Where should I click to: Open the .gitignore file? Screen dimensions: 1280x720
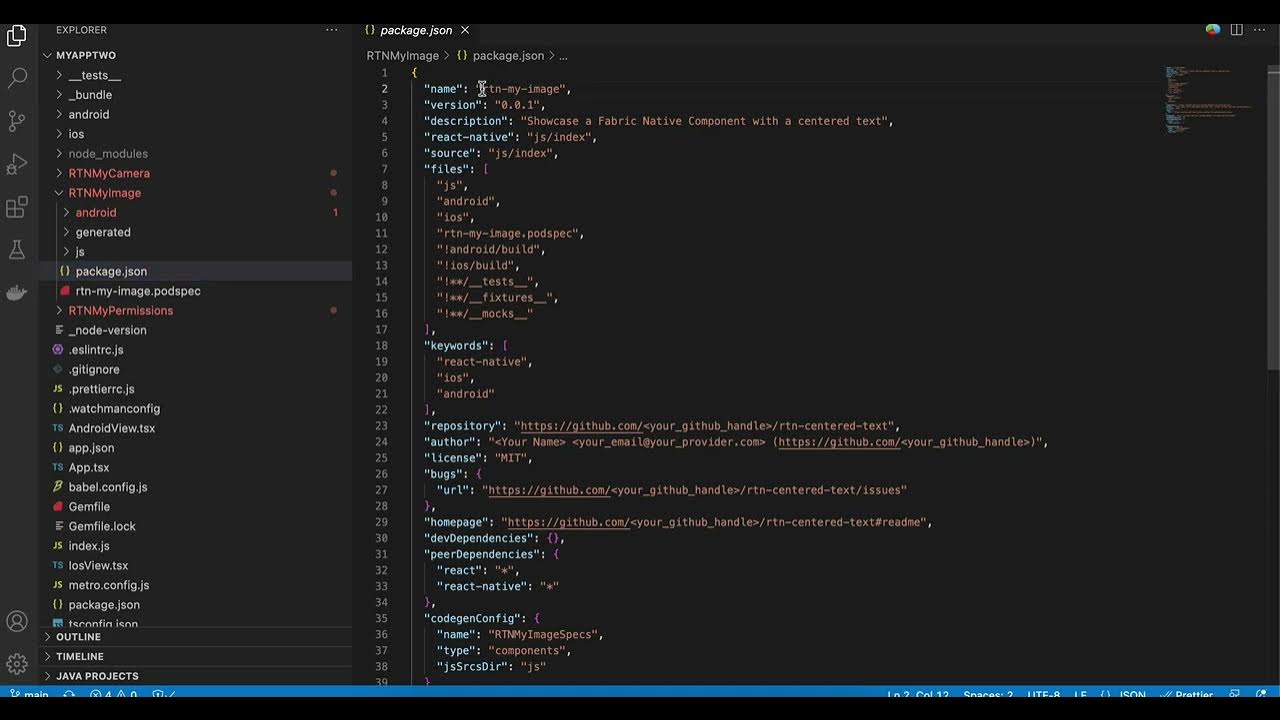point(94,369)
